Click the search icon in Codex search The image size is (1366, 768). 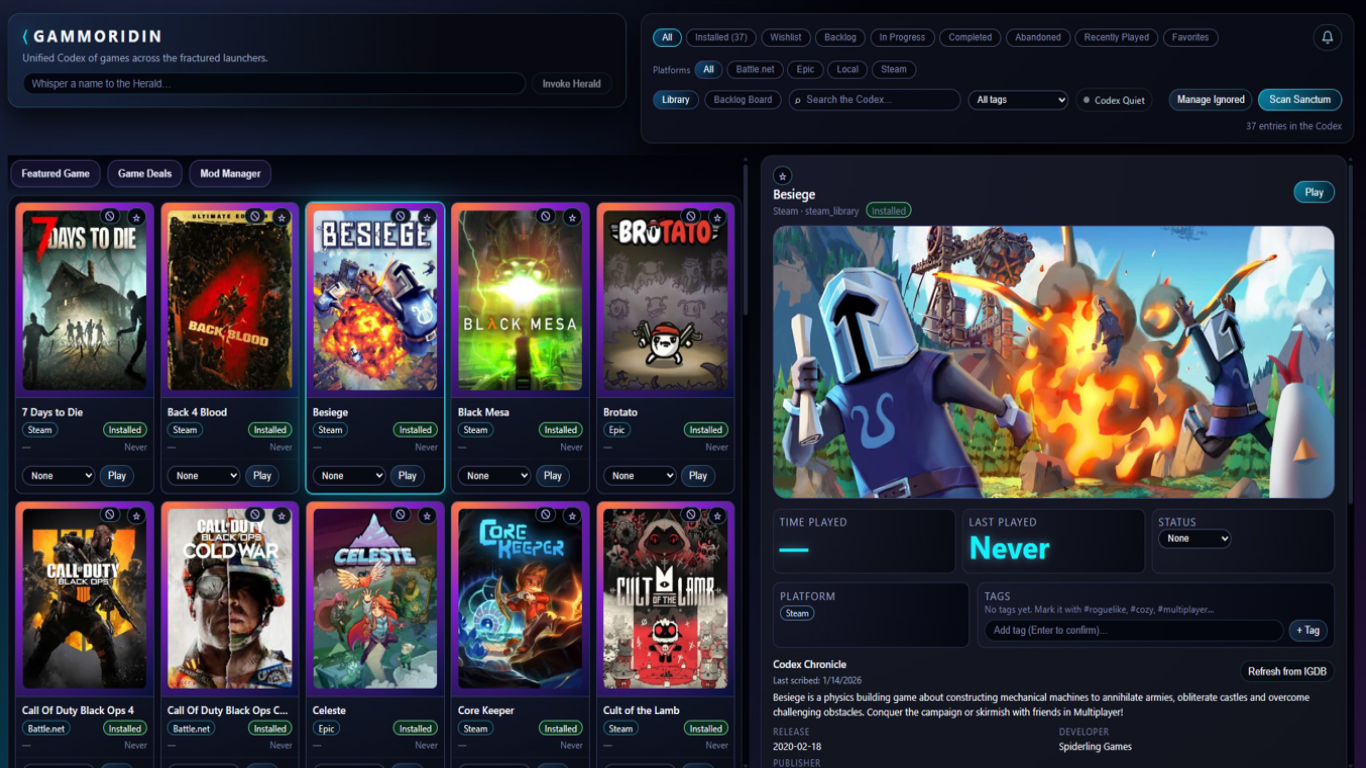[797, 100]
